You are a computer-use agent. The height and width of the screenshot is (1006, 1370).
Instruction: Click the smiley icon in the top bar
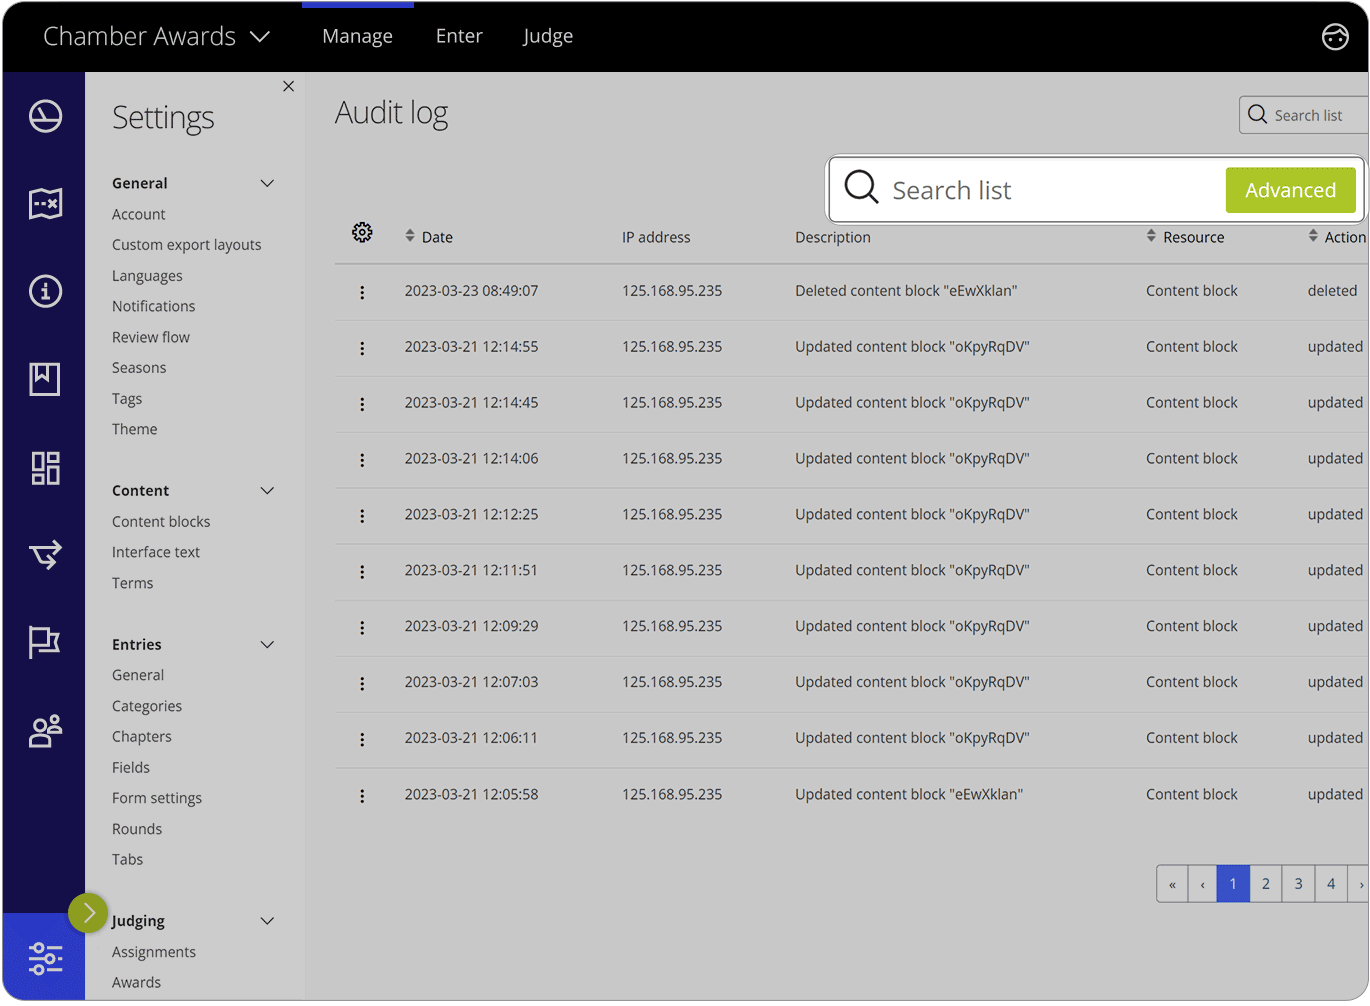(x=1334, y=36)
